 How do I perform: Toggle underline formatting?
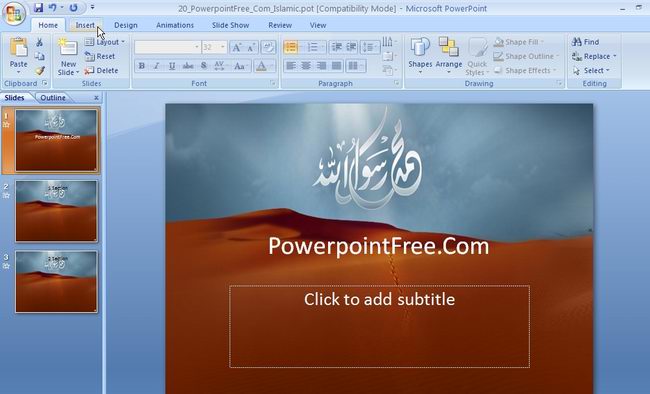172,66
